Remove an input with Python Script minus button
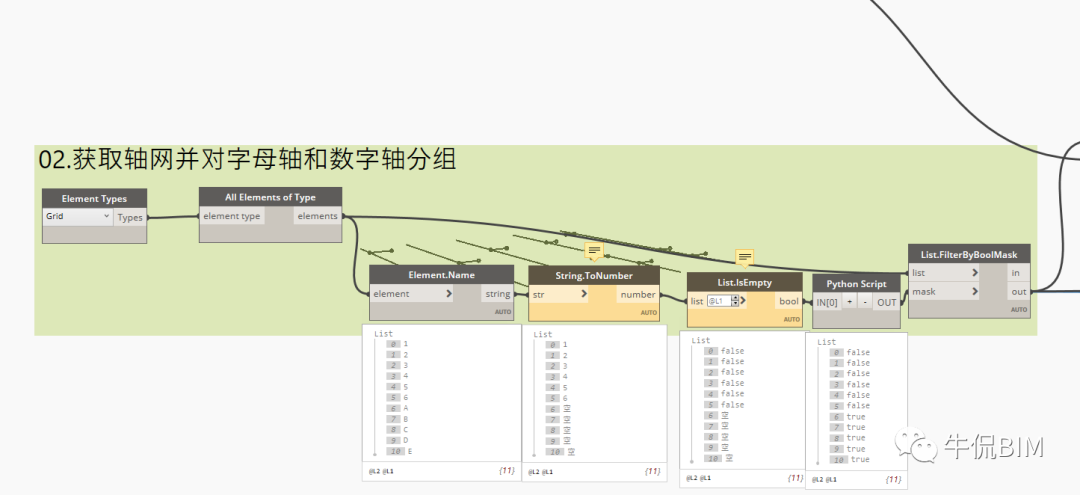 tap(864, 302)
